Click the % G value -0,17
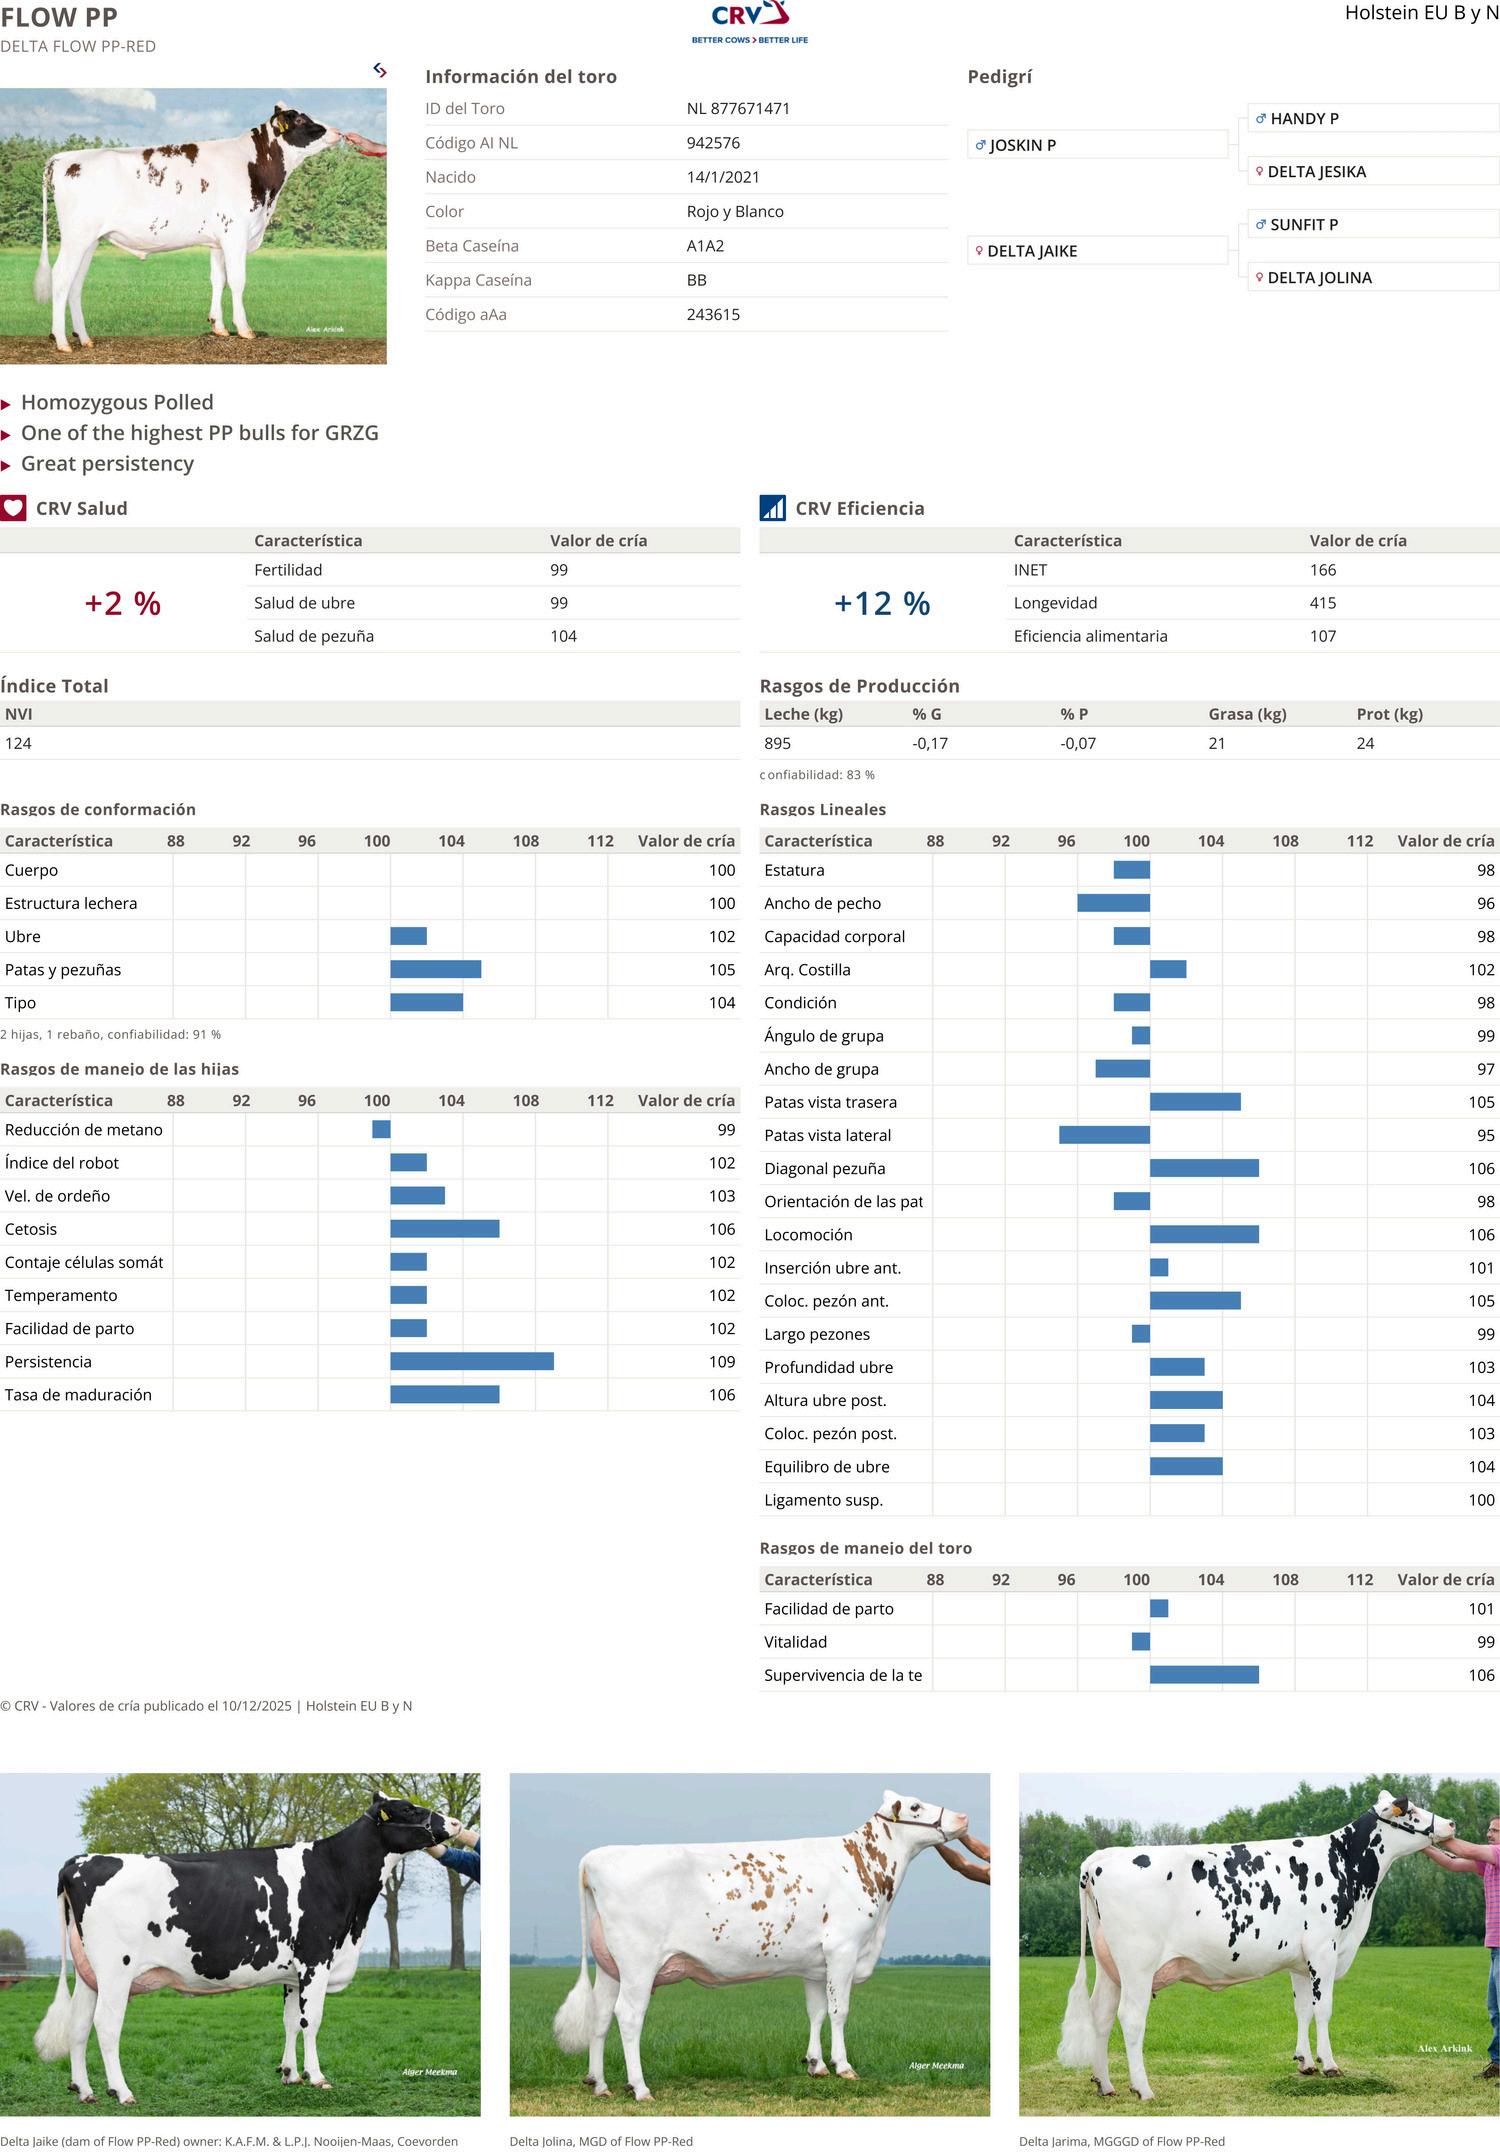1500x2153 pixels. click(x=930, y=743)
